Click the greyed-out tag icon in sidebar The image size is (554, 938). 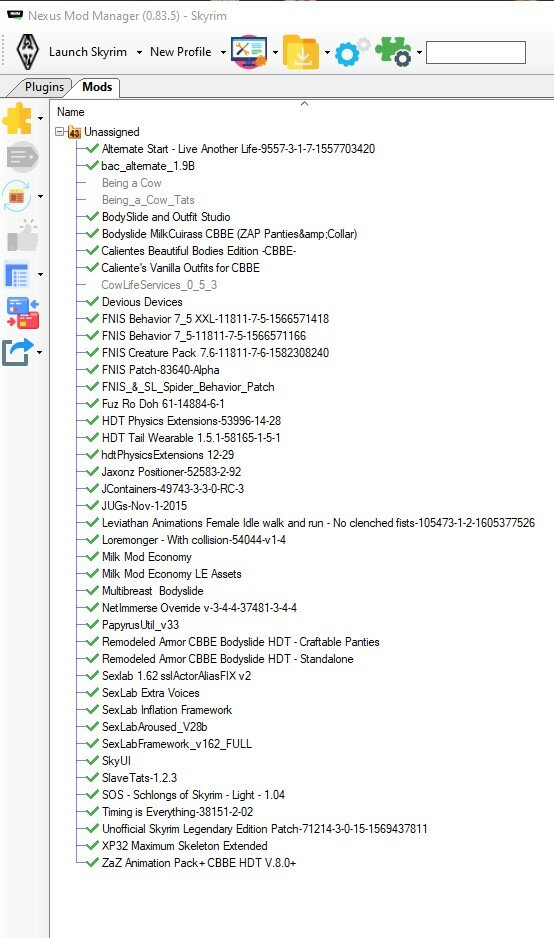coord(22,157)
